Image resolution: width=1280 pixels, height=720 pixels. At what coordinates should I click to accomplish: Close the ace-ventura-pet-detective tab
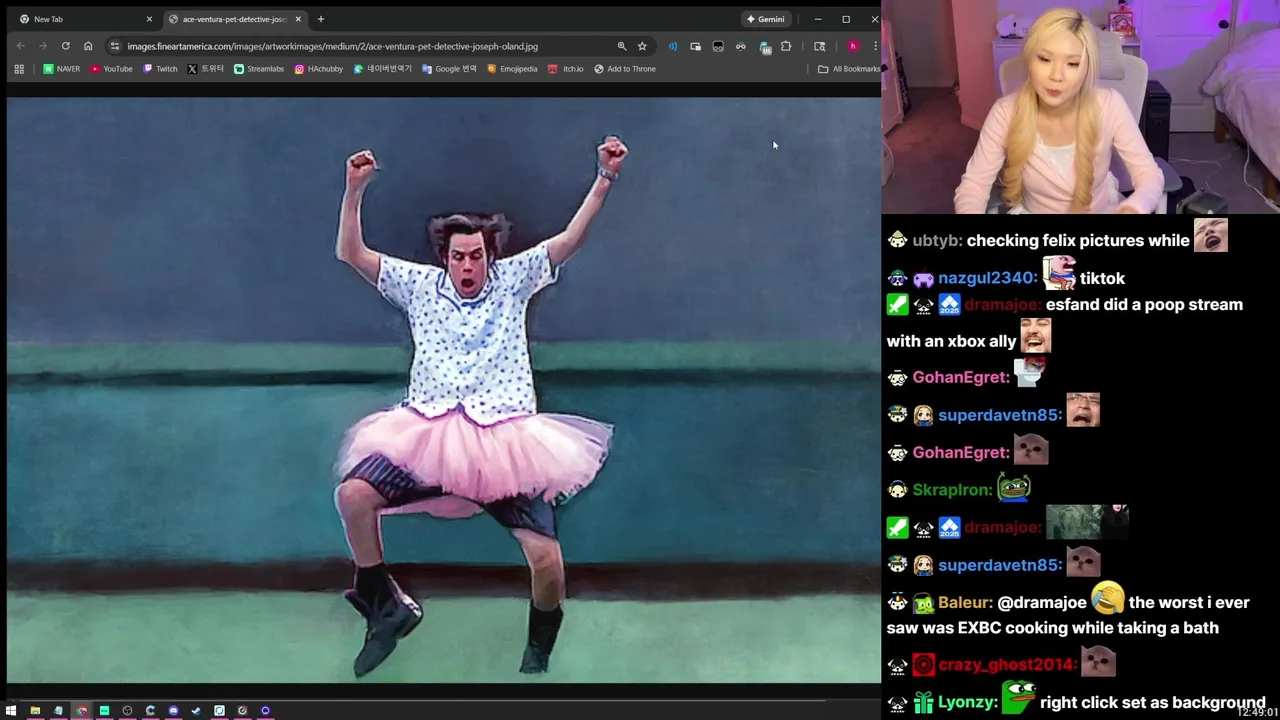click(x=297, y=19)
